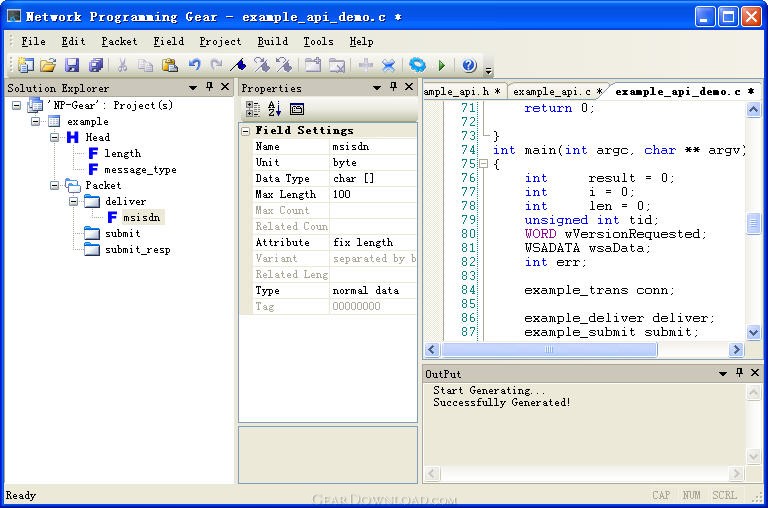Select the submit packet folder
The width and height of the screenshot is (768, 508).
pyautogui.click(x=122, y=234)
